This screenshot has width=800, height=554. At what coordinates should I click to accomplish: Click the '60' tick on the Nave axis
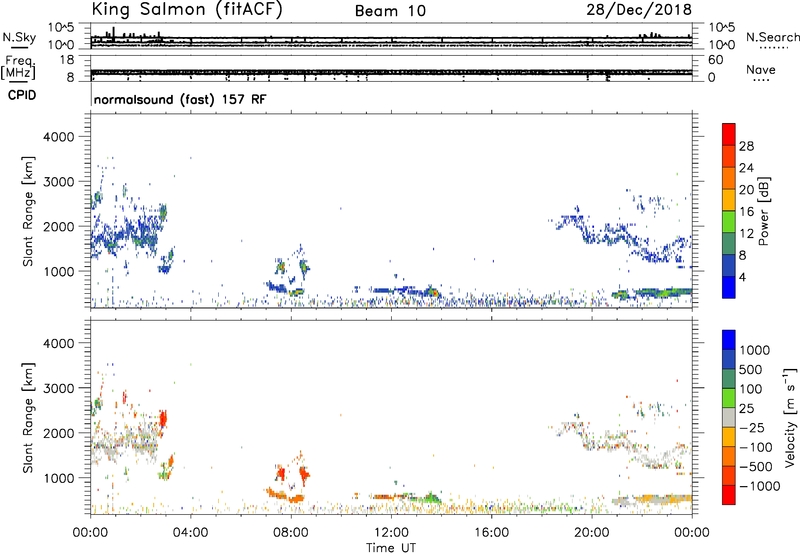pyautogui.click(x=715, y=60)
